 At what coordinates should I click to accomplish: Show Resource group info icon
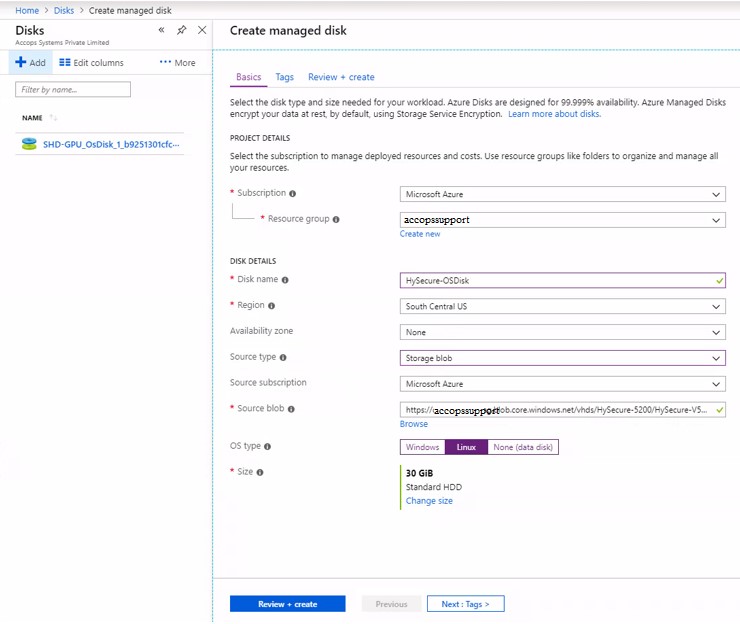336,219
